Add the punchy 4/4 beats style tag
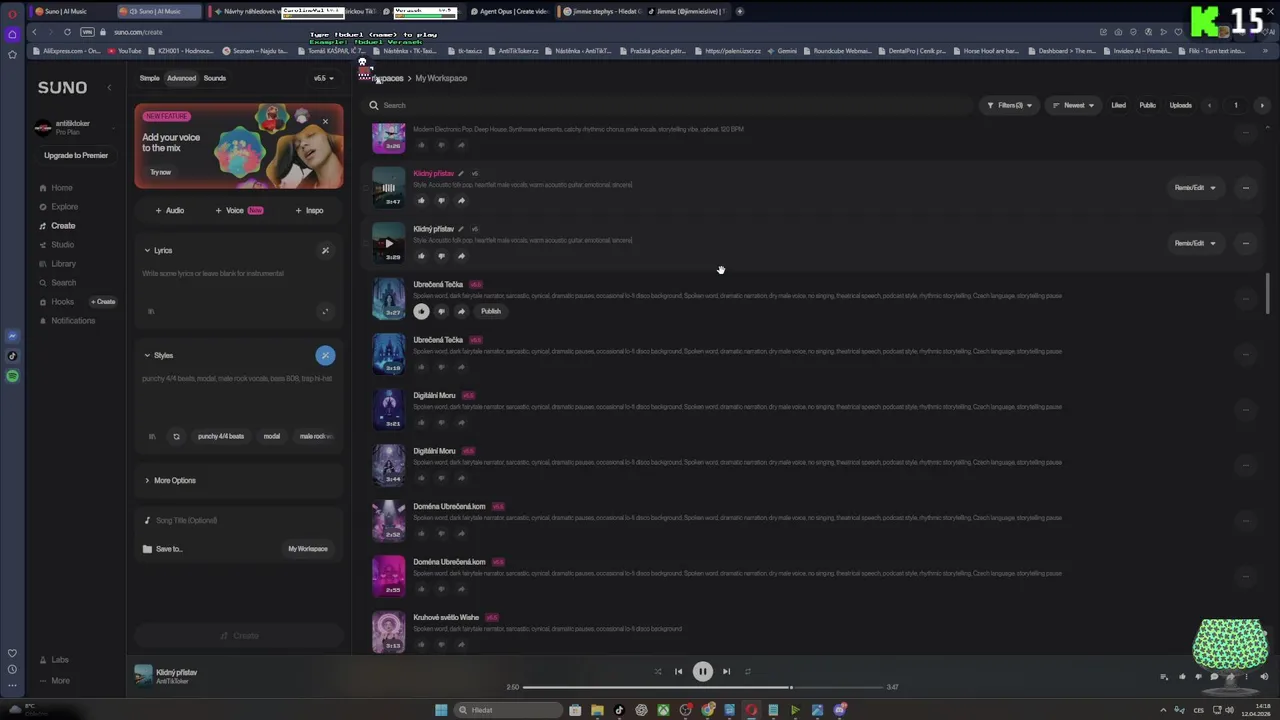 coord(221,436)
